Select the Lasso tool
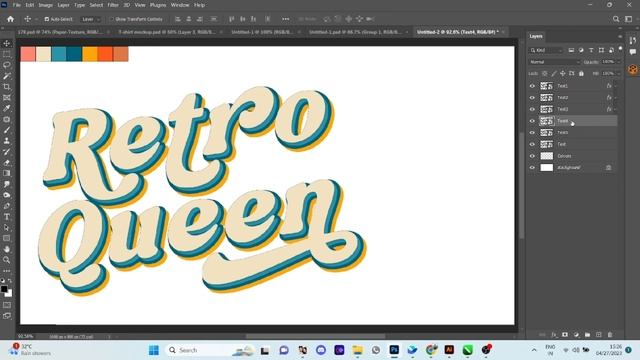Screen dimensions: 640x360 [x=7, y=65]
